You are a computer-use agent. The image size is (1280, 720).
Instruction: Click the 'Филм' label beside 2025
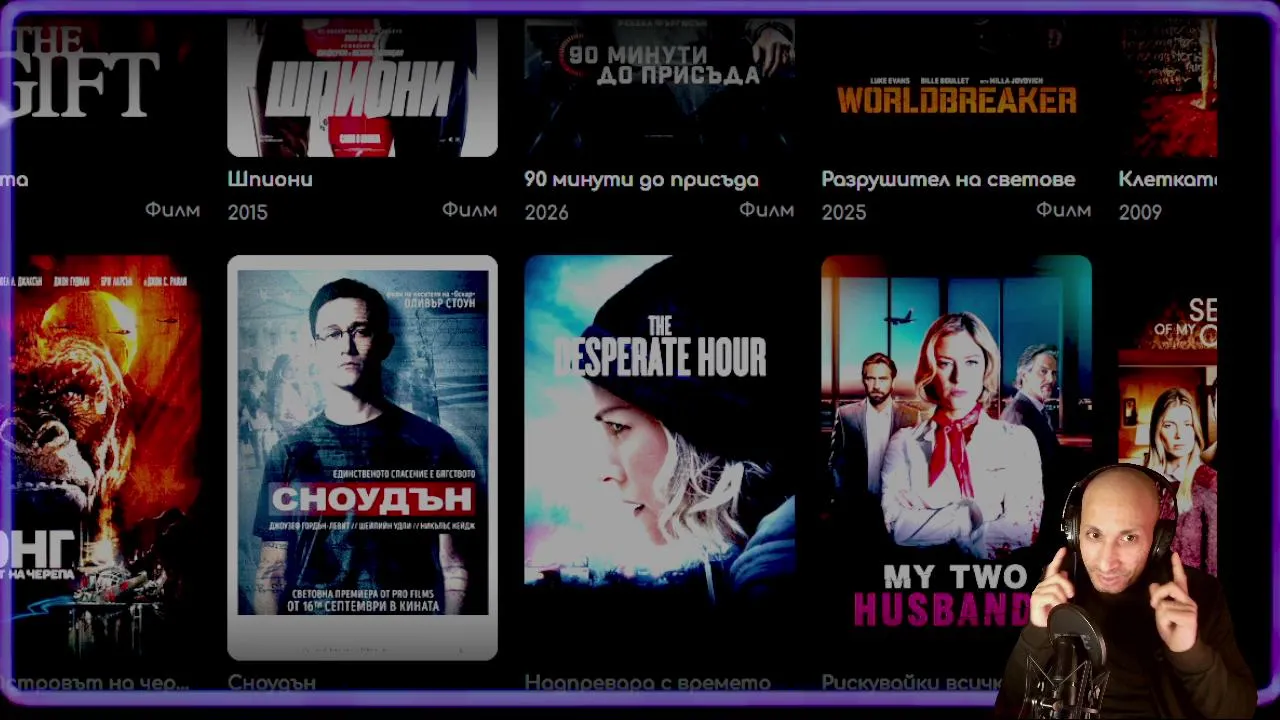tap(1063, 210)
